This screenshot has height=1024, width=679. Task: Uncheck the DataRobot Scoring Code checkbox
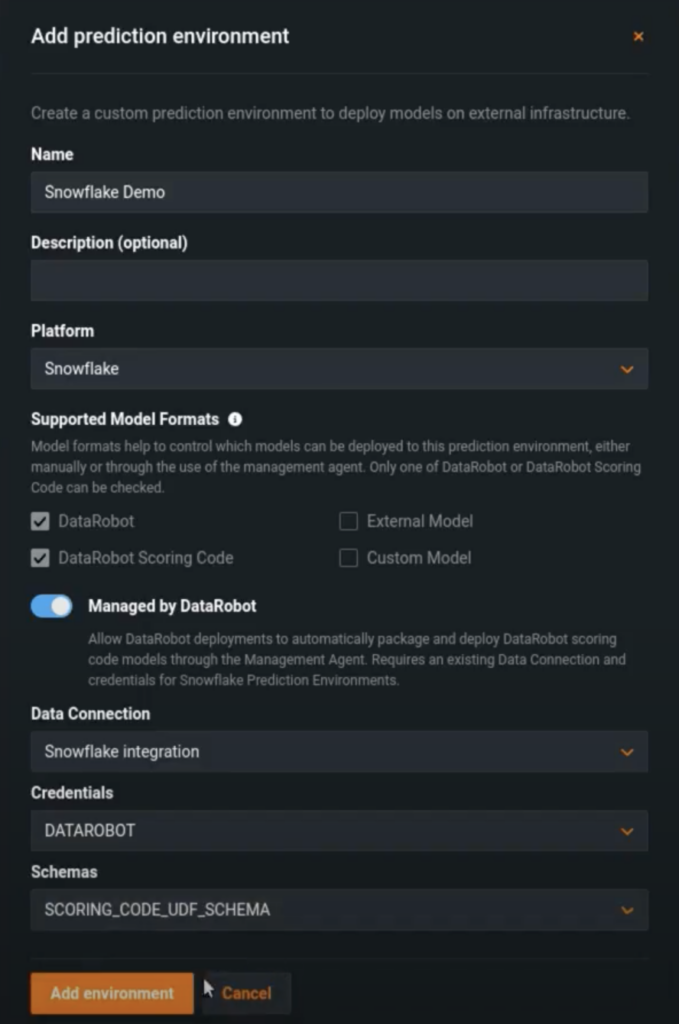coord(41,558)
